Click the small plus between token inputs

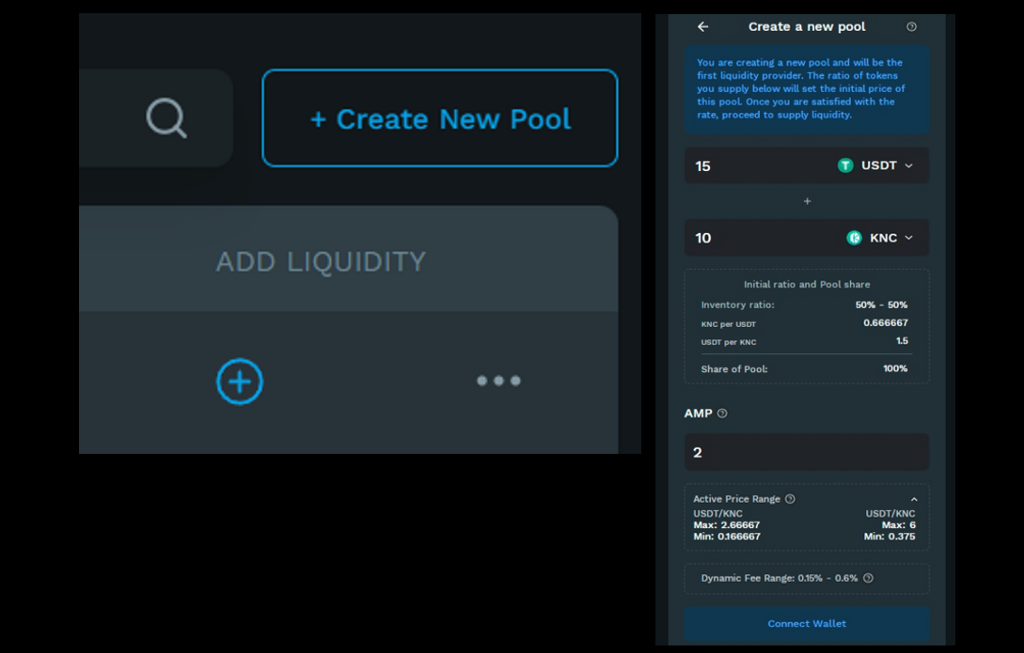[x=807, y=201]
